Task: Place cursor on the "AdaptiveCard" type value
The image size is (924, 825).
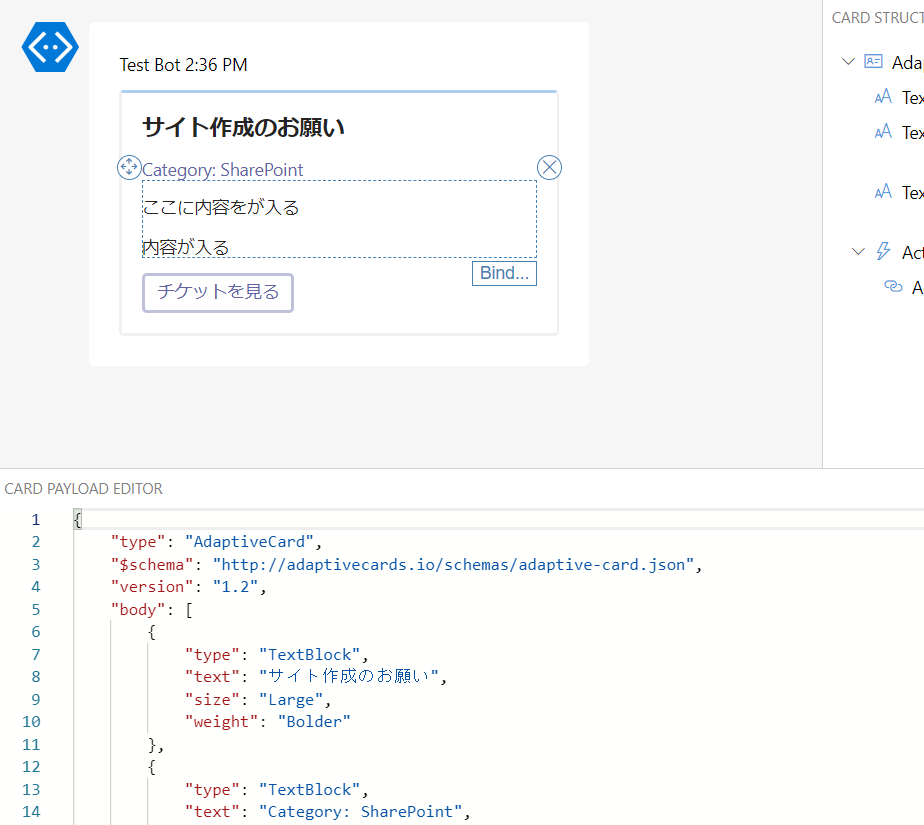Action: pyautogui.click(x=249, y=542)
